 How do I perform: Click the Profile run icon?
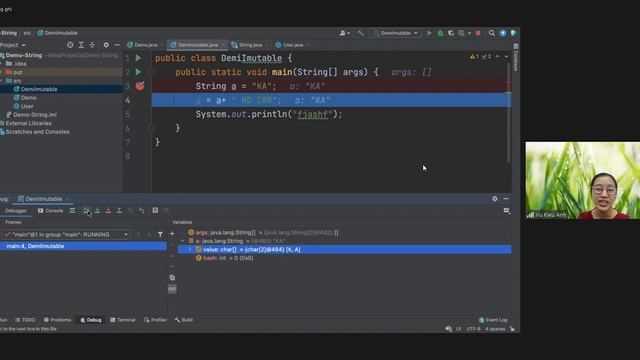462,33
